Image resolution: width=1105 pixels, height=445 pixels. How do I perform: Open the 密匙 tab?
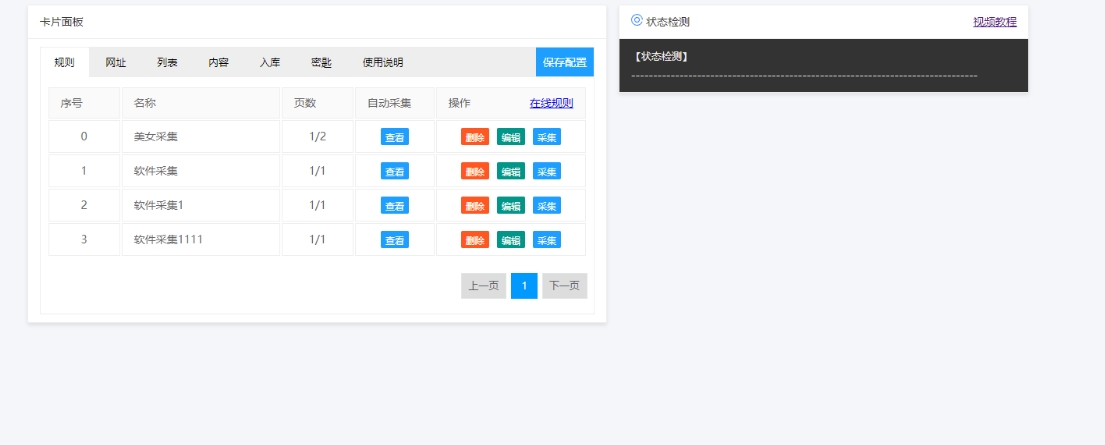coord(321,62)
